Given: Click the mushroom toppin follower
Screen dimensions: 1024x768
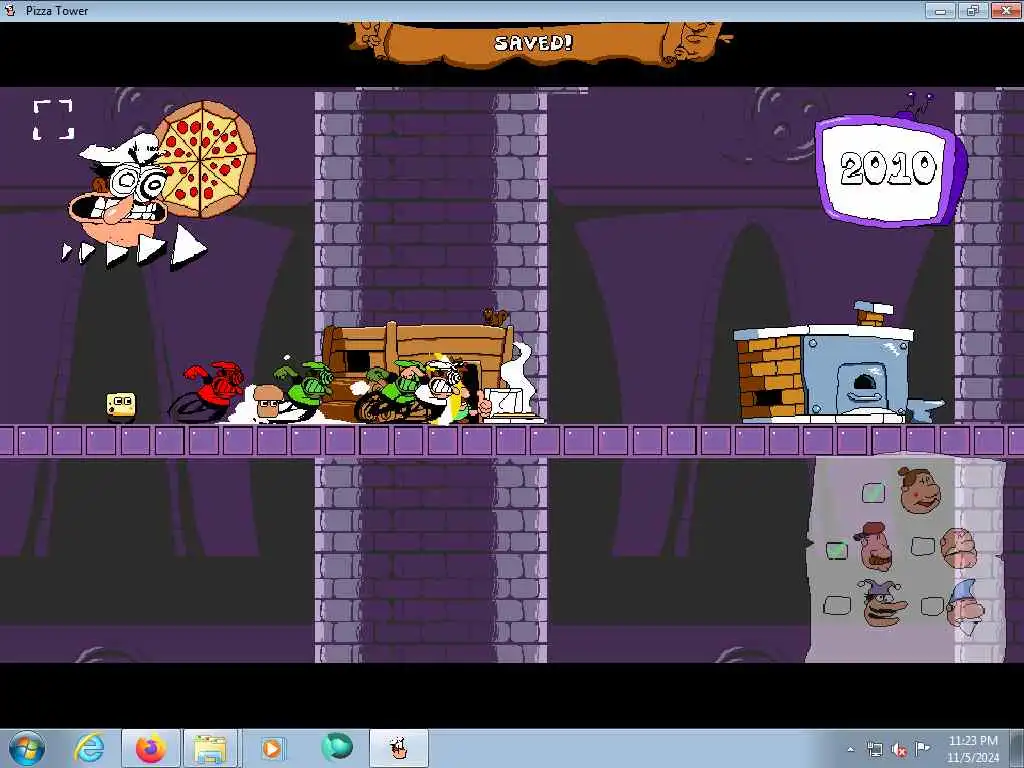Looking at the screenshot, I should pyautogui.click(x=268, y=402).
